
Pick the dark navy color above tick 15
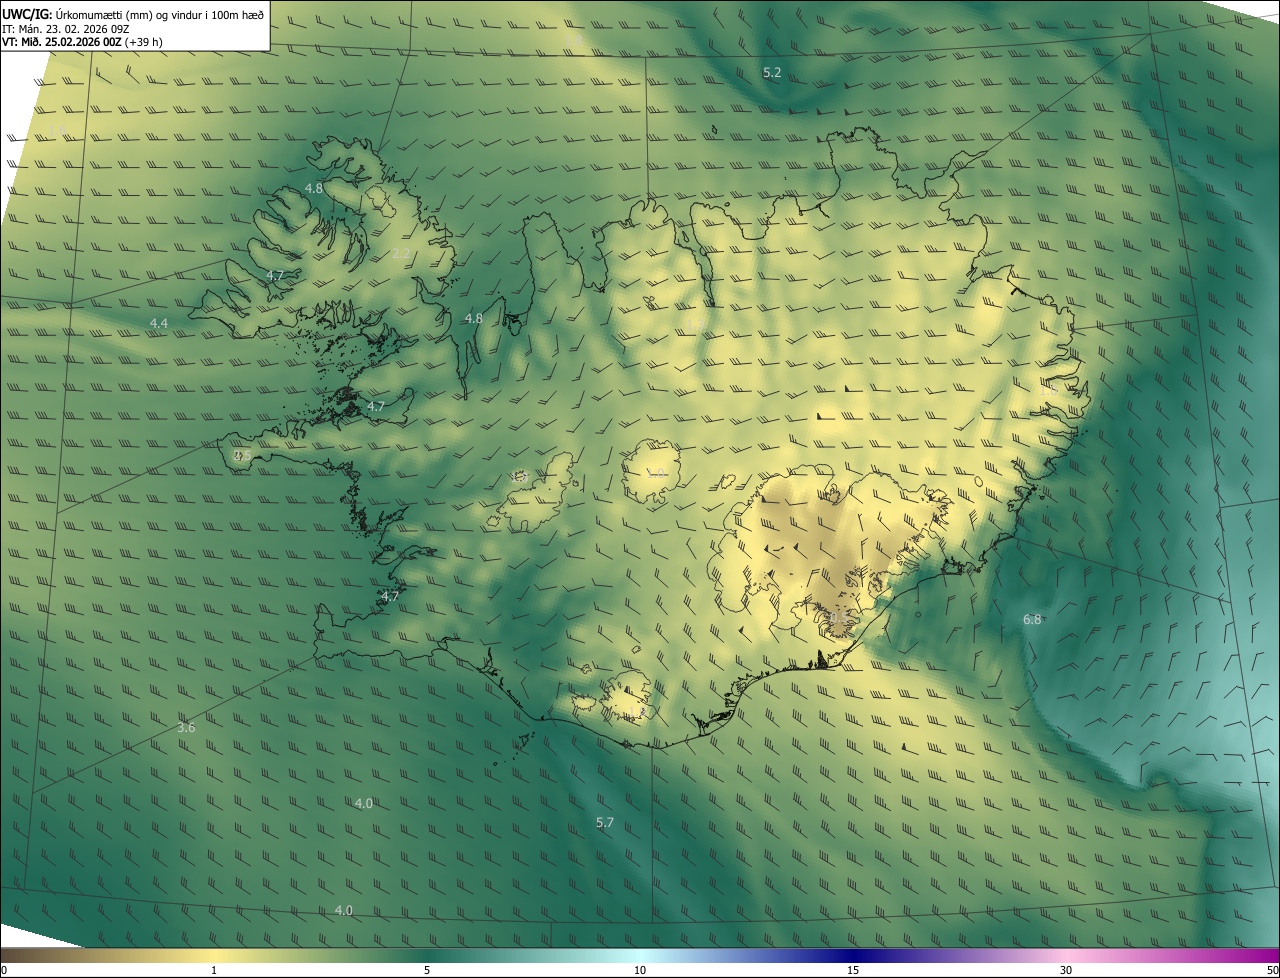pos(853,955)
